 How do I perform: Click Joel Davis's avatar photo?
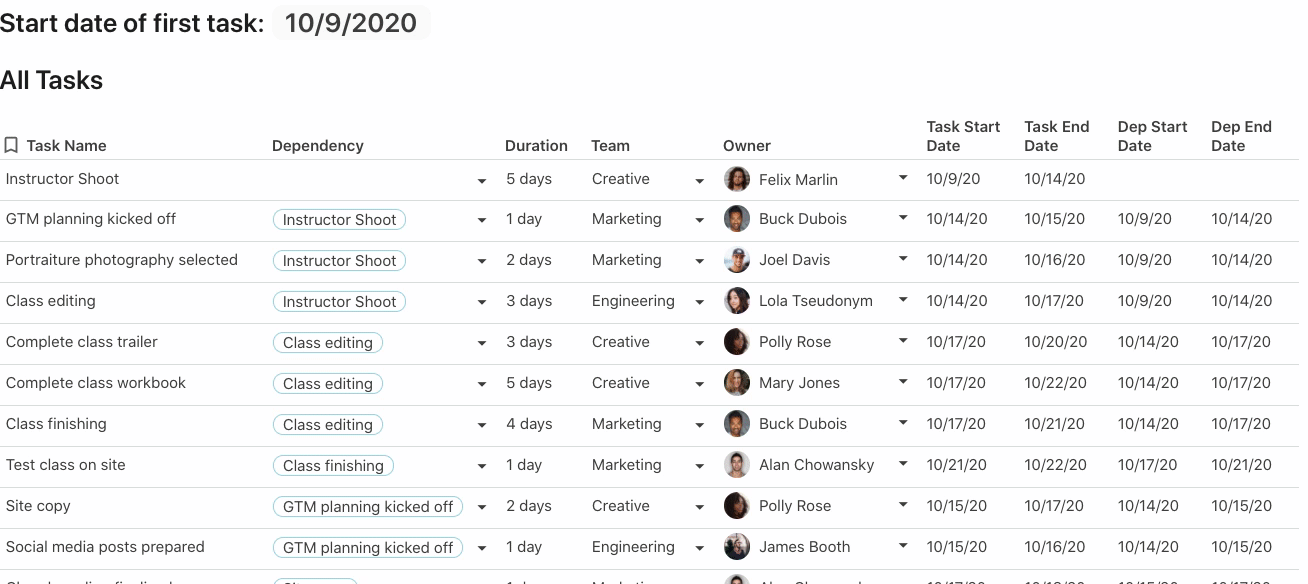pos(737,260)
